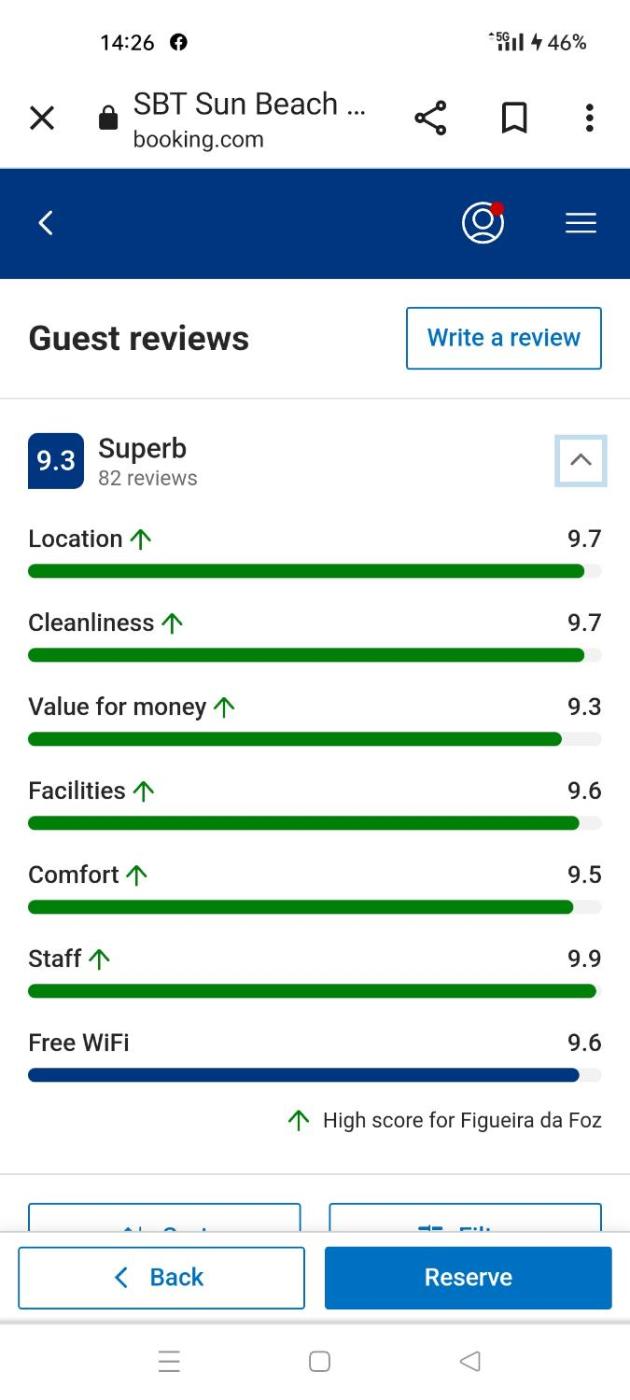Tap the Free WiFi blue score bar
Image resolution: width=630 pixels, height=1400 pixels.
point(304,1075)
